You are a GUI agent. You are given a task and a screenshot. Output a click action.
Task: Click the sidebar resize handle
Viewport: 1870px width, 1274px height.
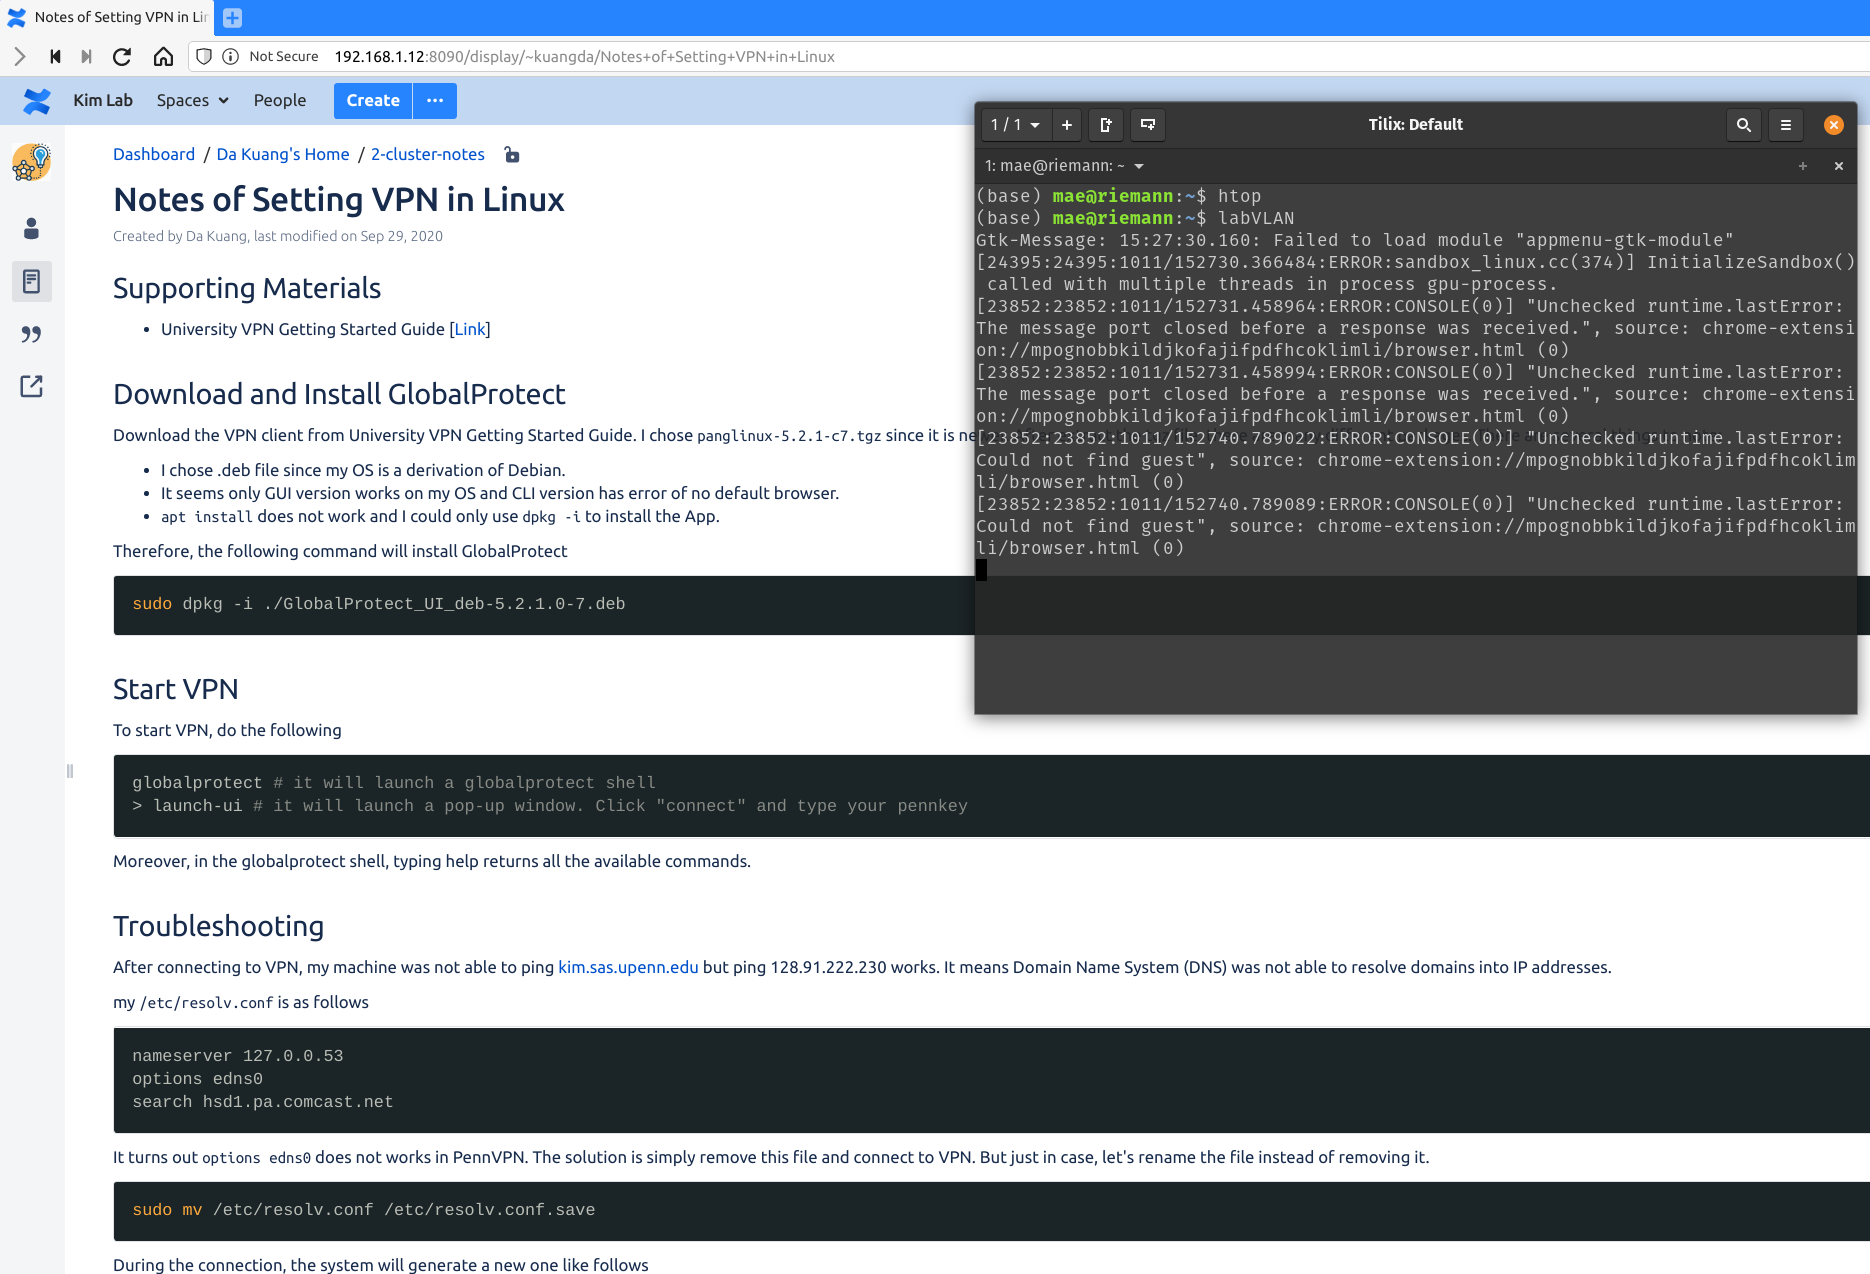tap(69, 771)
